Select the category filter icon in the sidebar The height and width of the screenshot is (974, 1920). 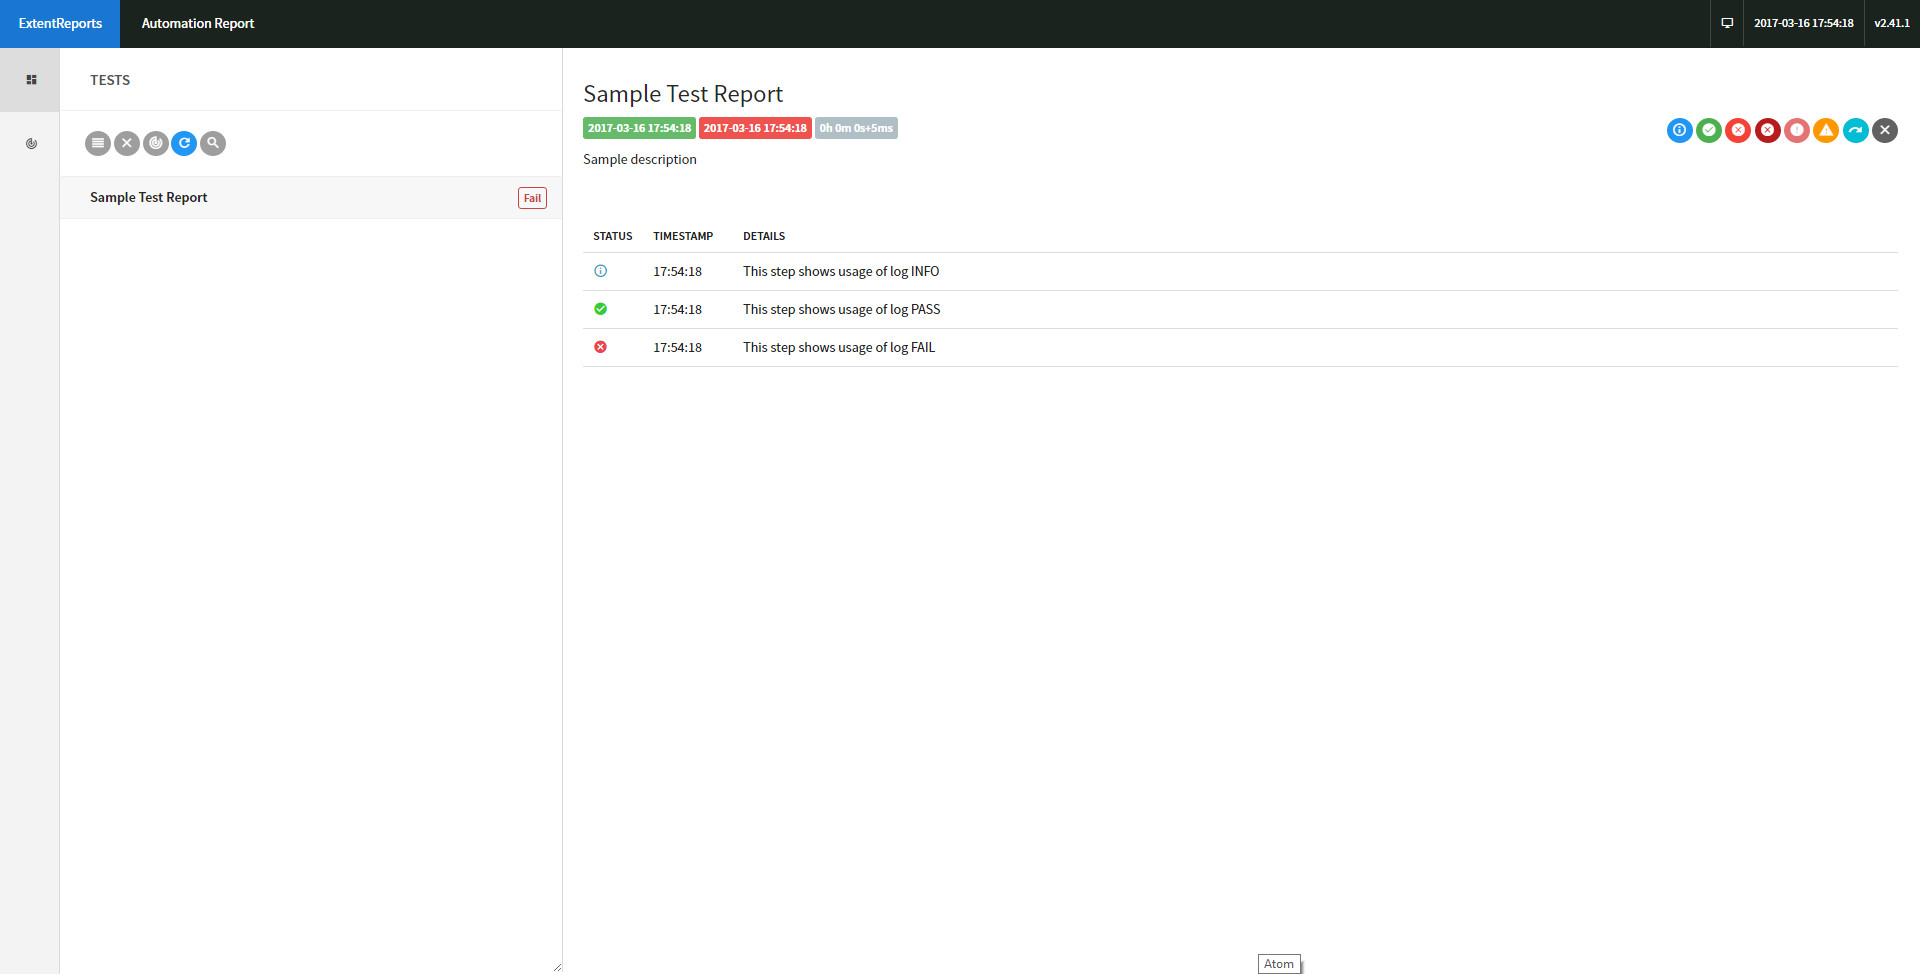pyautogui.click(x=31, y=143)
